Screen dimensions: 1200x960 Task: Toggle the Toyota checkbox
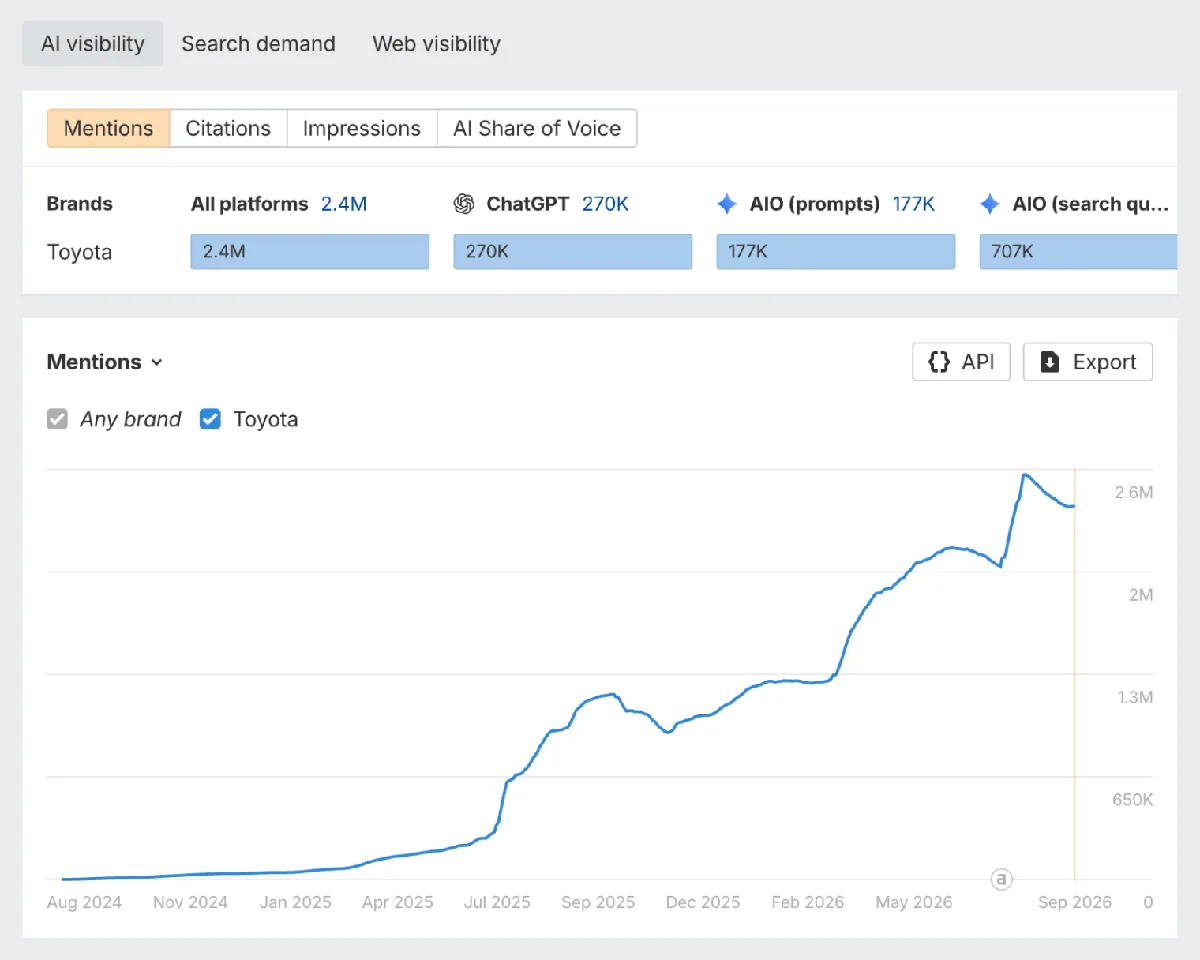click(x=210, y=419)
